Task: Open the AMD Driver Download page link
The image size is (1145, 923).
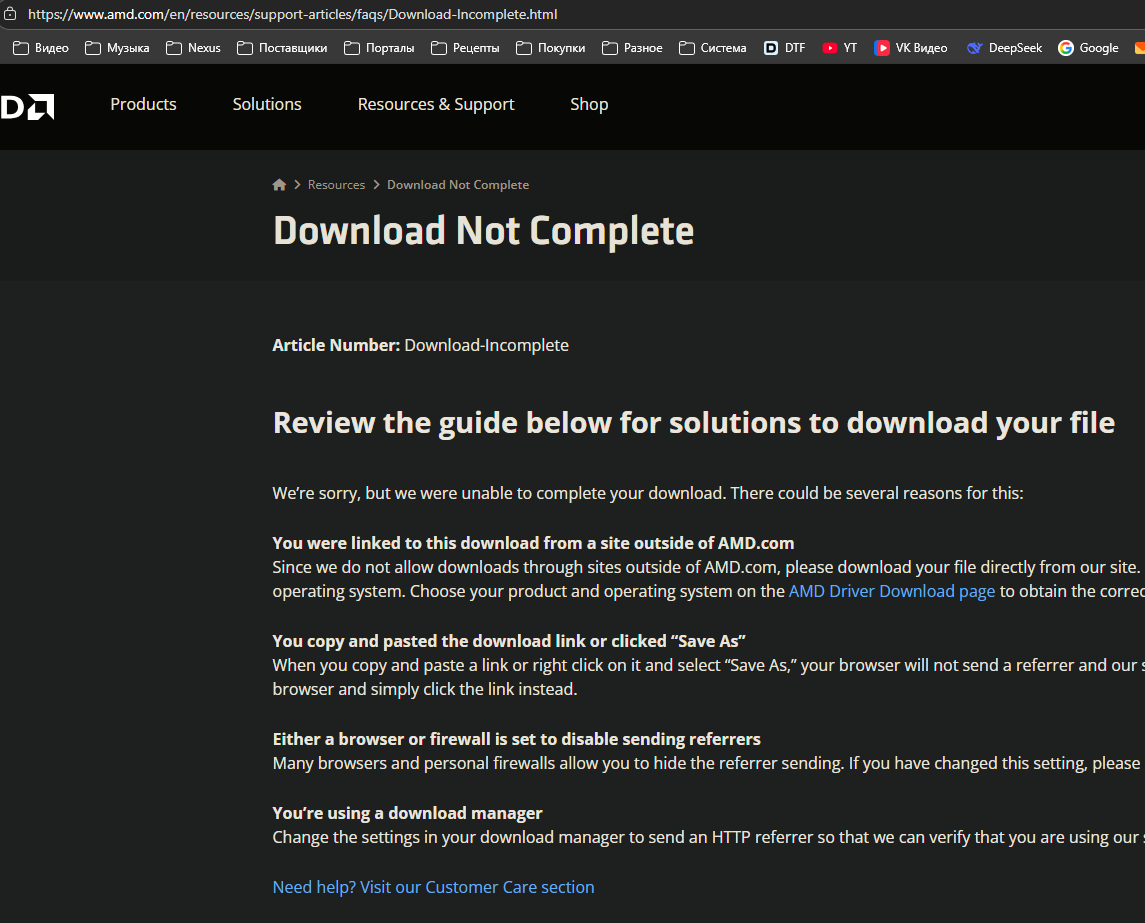Action: 892,591
